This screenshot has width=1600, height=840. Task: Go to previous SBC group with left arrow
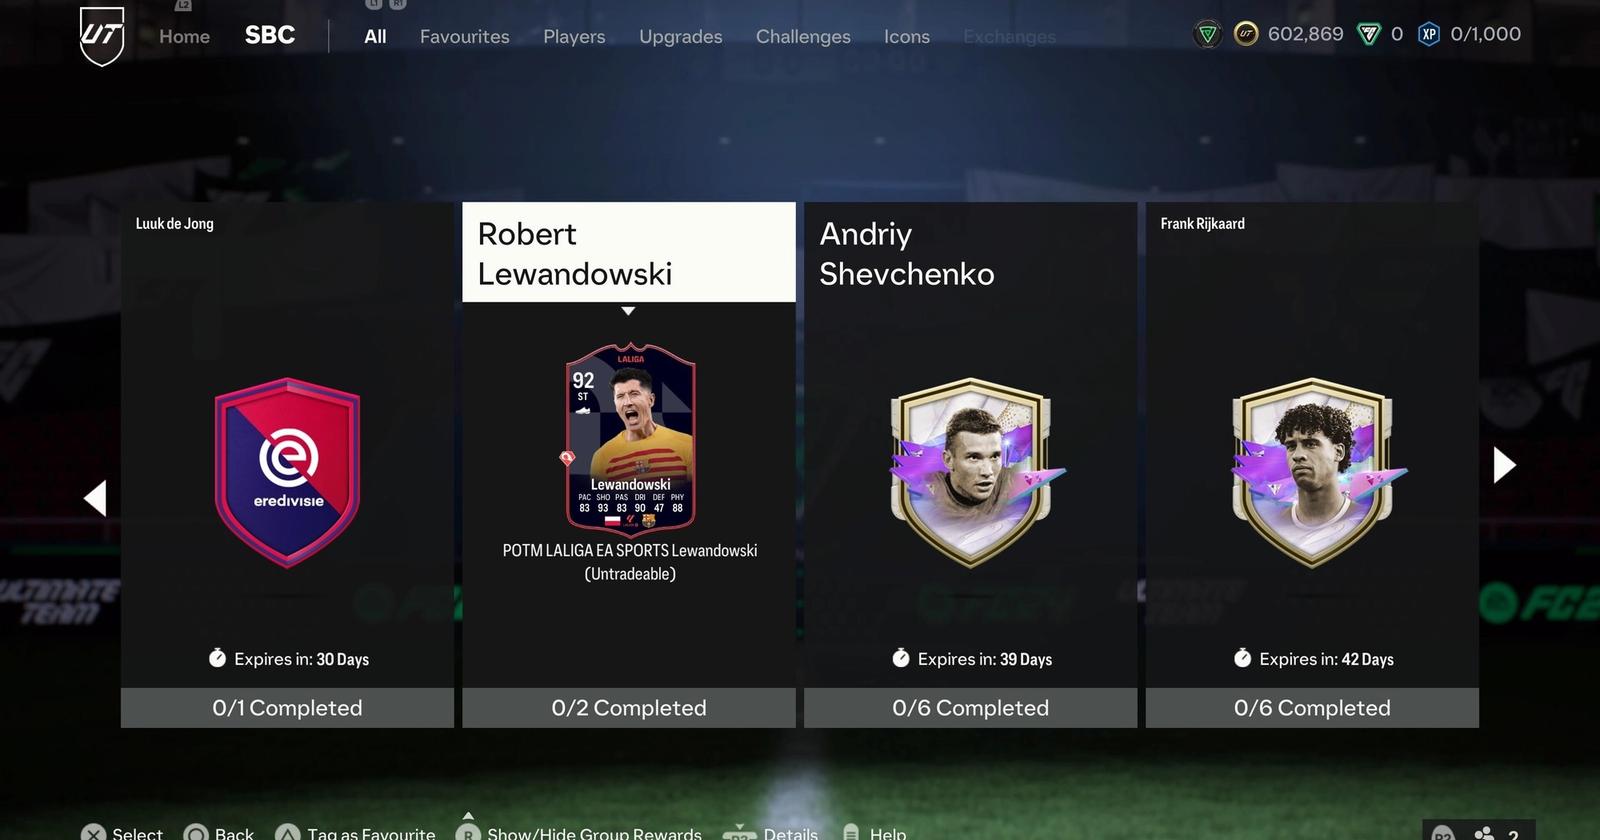click(95, 498)
